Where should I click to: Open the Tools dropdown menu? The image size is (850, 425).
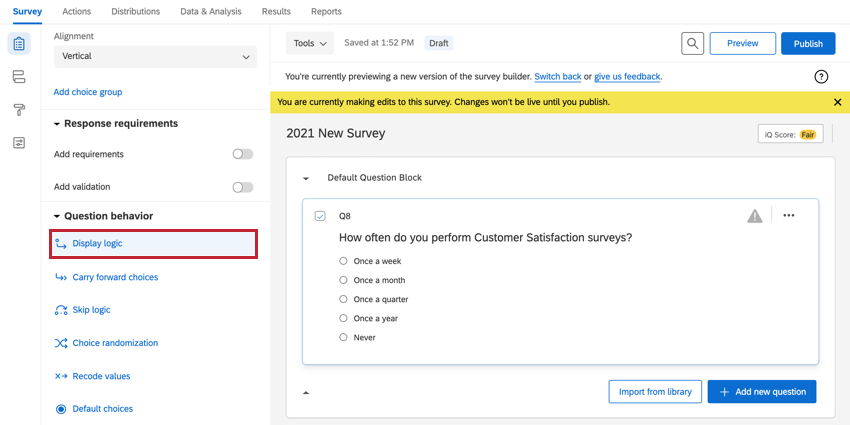coord(310,44)
